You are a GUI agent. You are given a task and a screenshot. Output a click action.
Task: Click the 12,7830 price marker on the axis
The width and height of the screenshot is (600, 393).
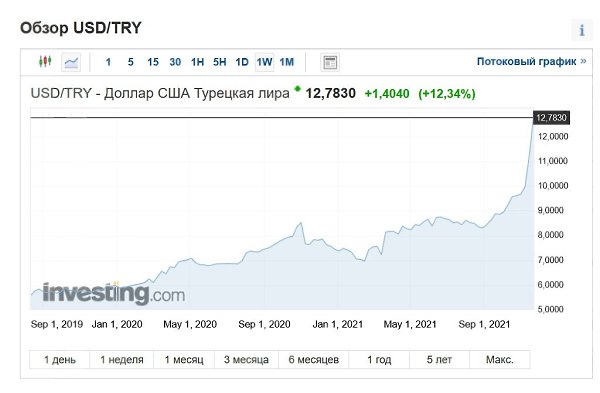pyautogui.click(x=551, y=117)
